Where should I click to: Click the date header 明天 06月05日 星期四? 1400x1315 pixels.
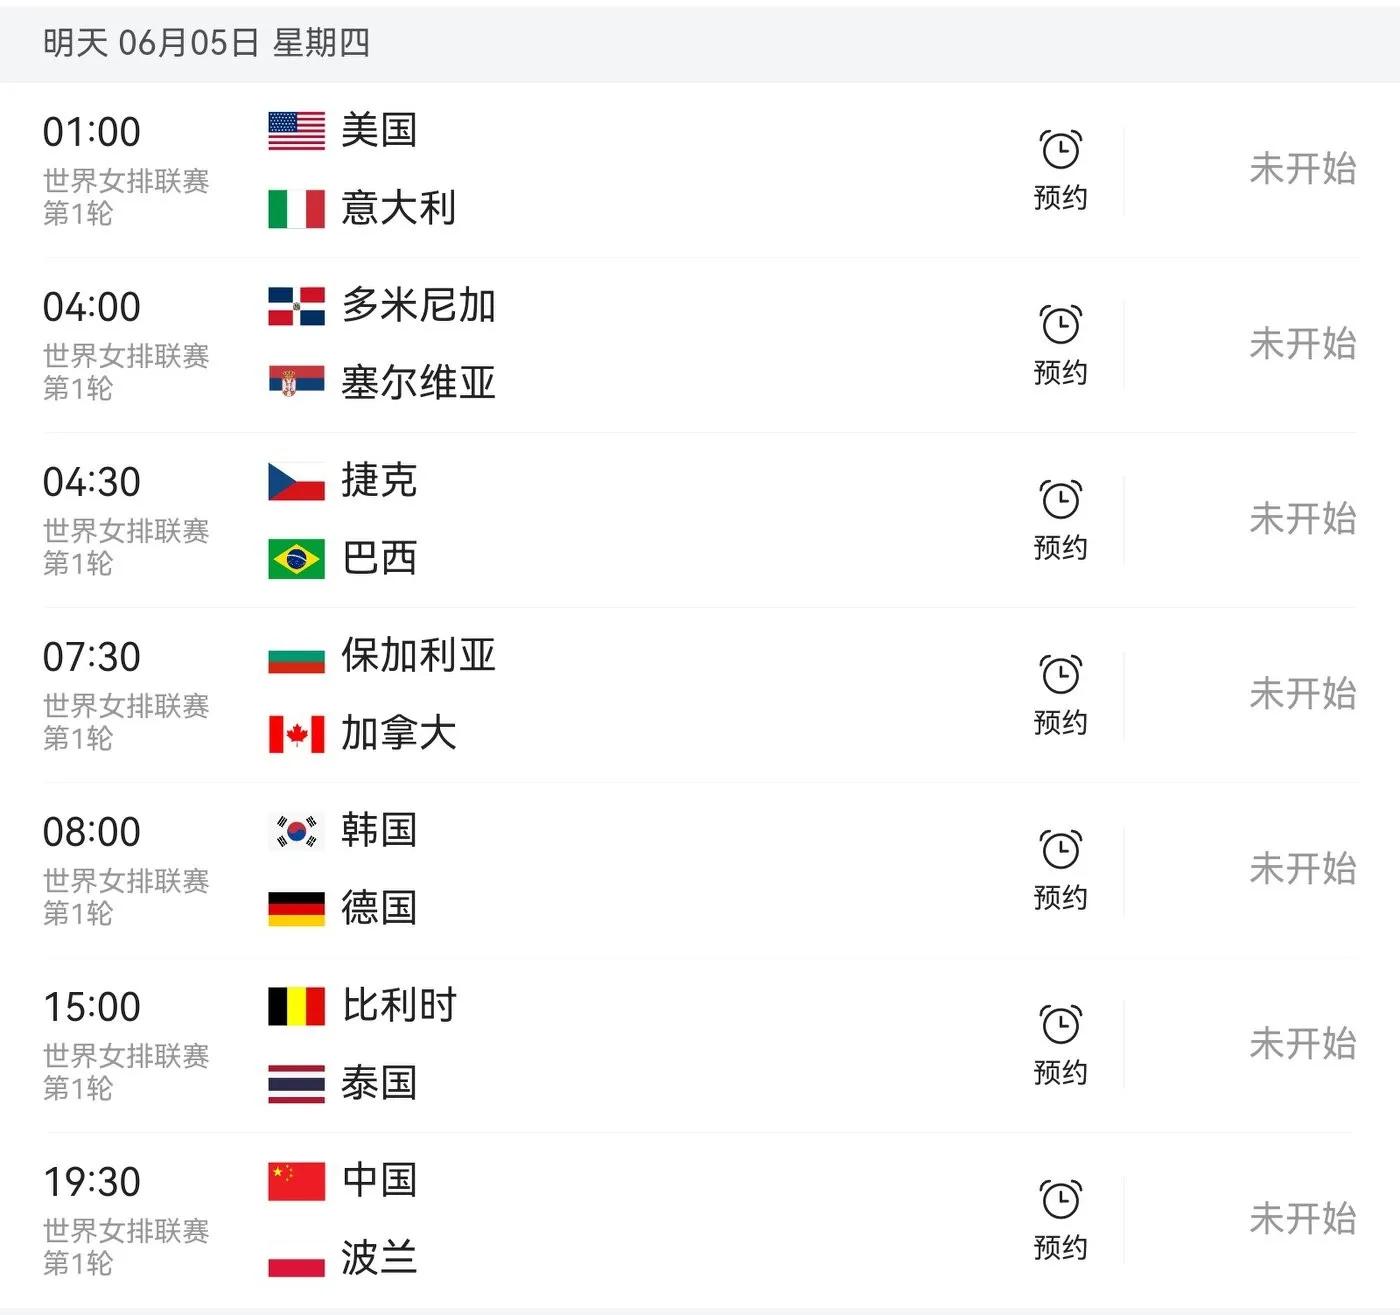click(x=206, y=43)
